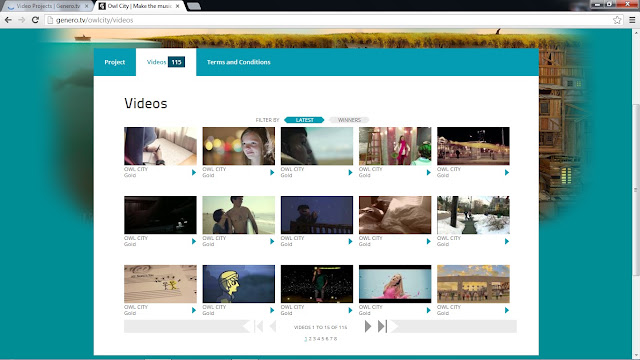Play arrow under the very dark room video
This screenshot has width=640, height=360.
coord(194,242)
